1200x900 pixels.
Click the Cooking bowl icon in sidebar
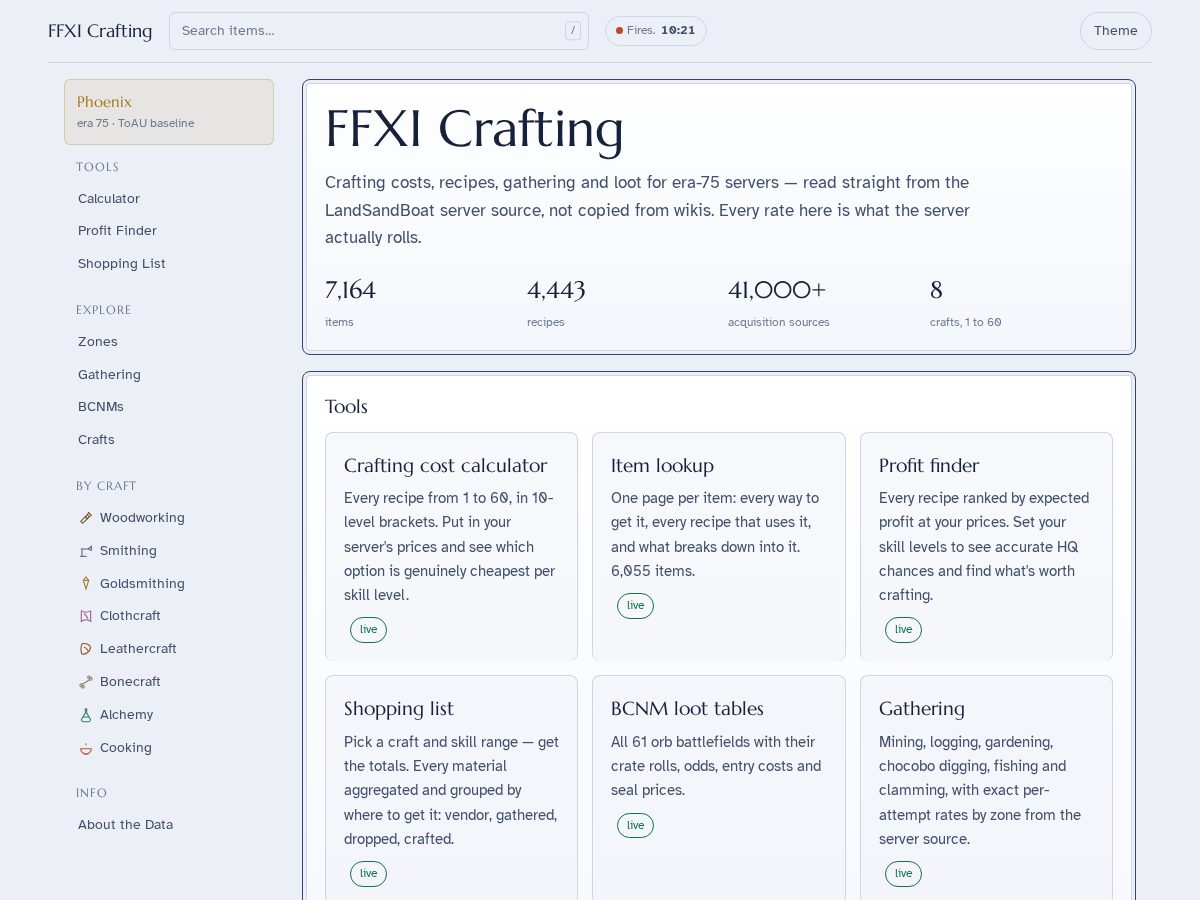coord(86,748)
